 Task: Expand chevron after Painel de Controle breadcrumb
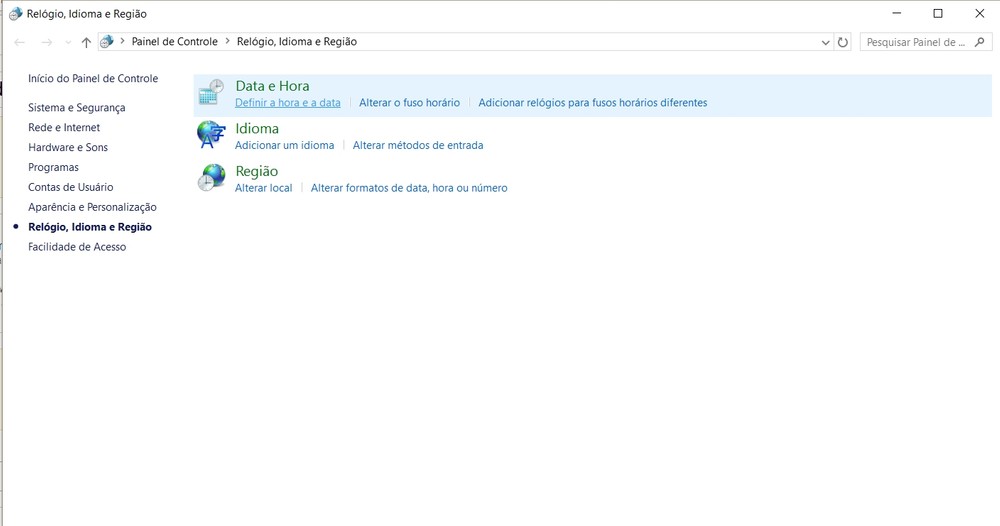tap(227, 41)
